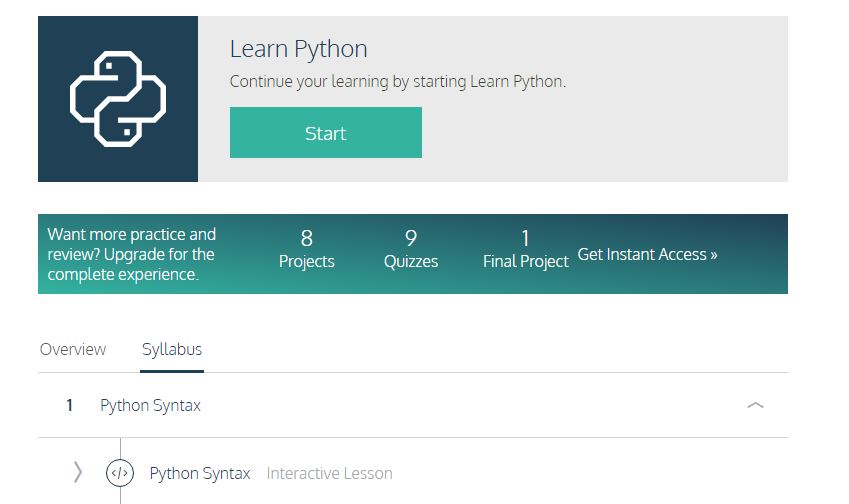Select the Syllabus tab
Screen dimensions: 849x504
[x=172, y=349]
